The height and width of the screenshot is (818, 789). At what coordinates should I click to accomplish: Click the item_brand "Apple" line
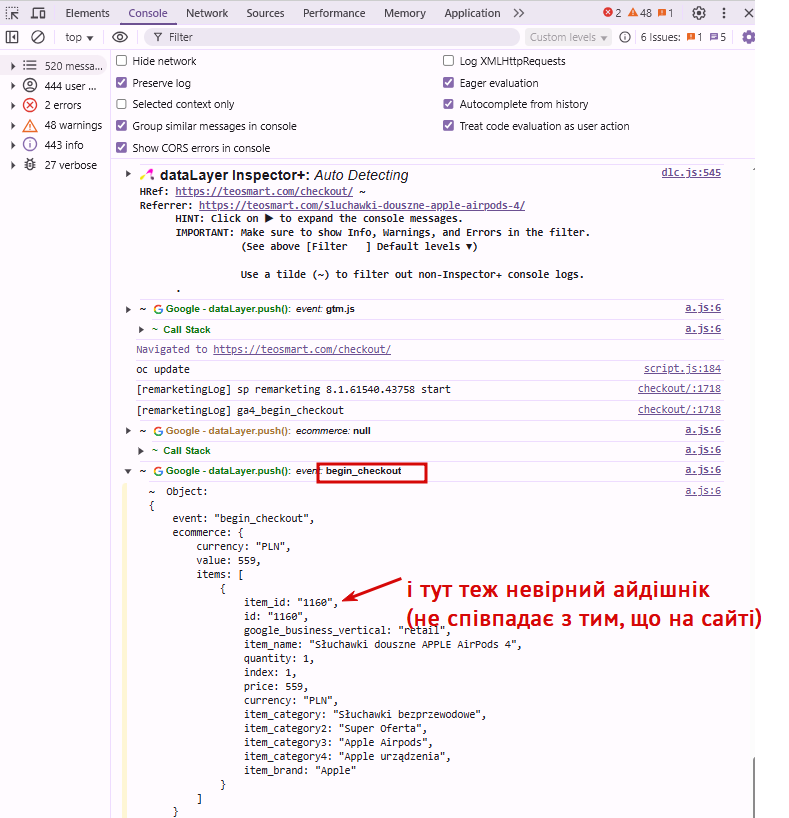pos(300,771)
